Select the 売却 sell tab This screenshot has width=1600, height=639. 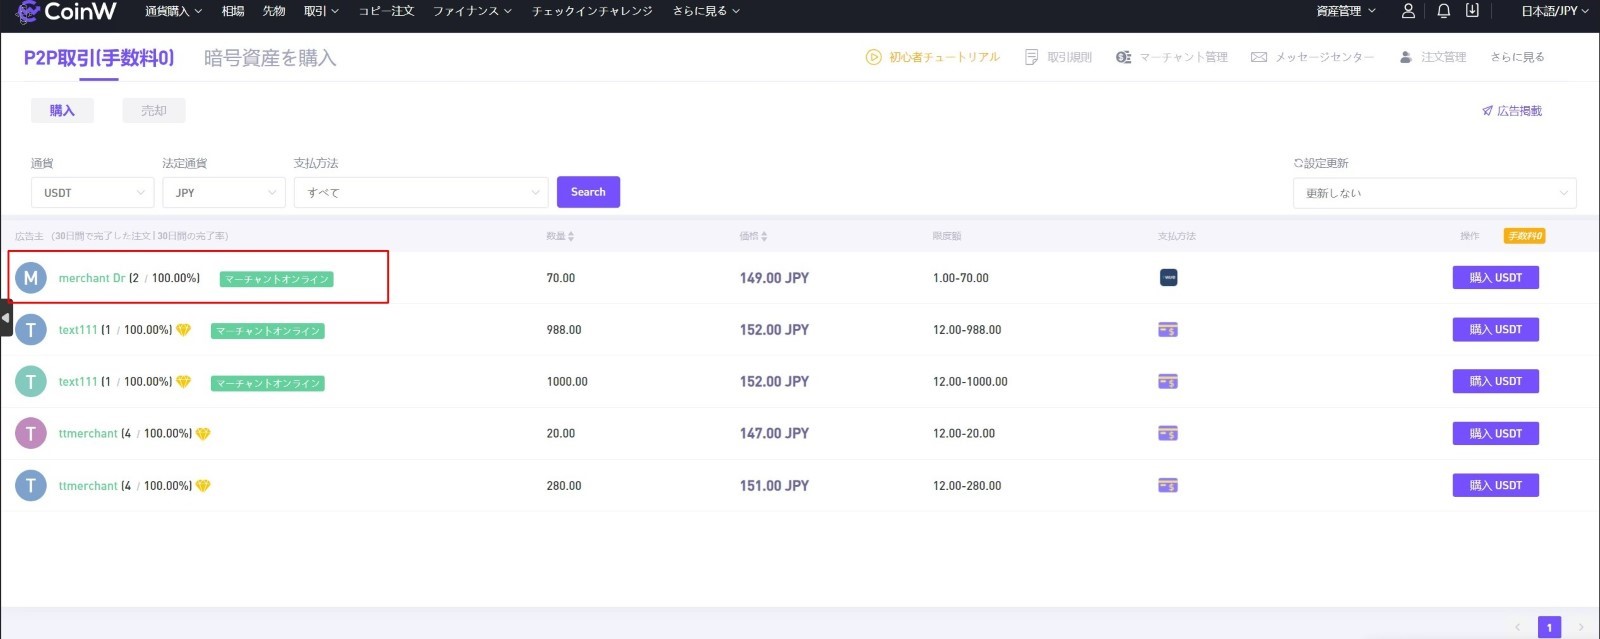pyautogui.click(x=154, y=111)
